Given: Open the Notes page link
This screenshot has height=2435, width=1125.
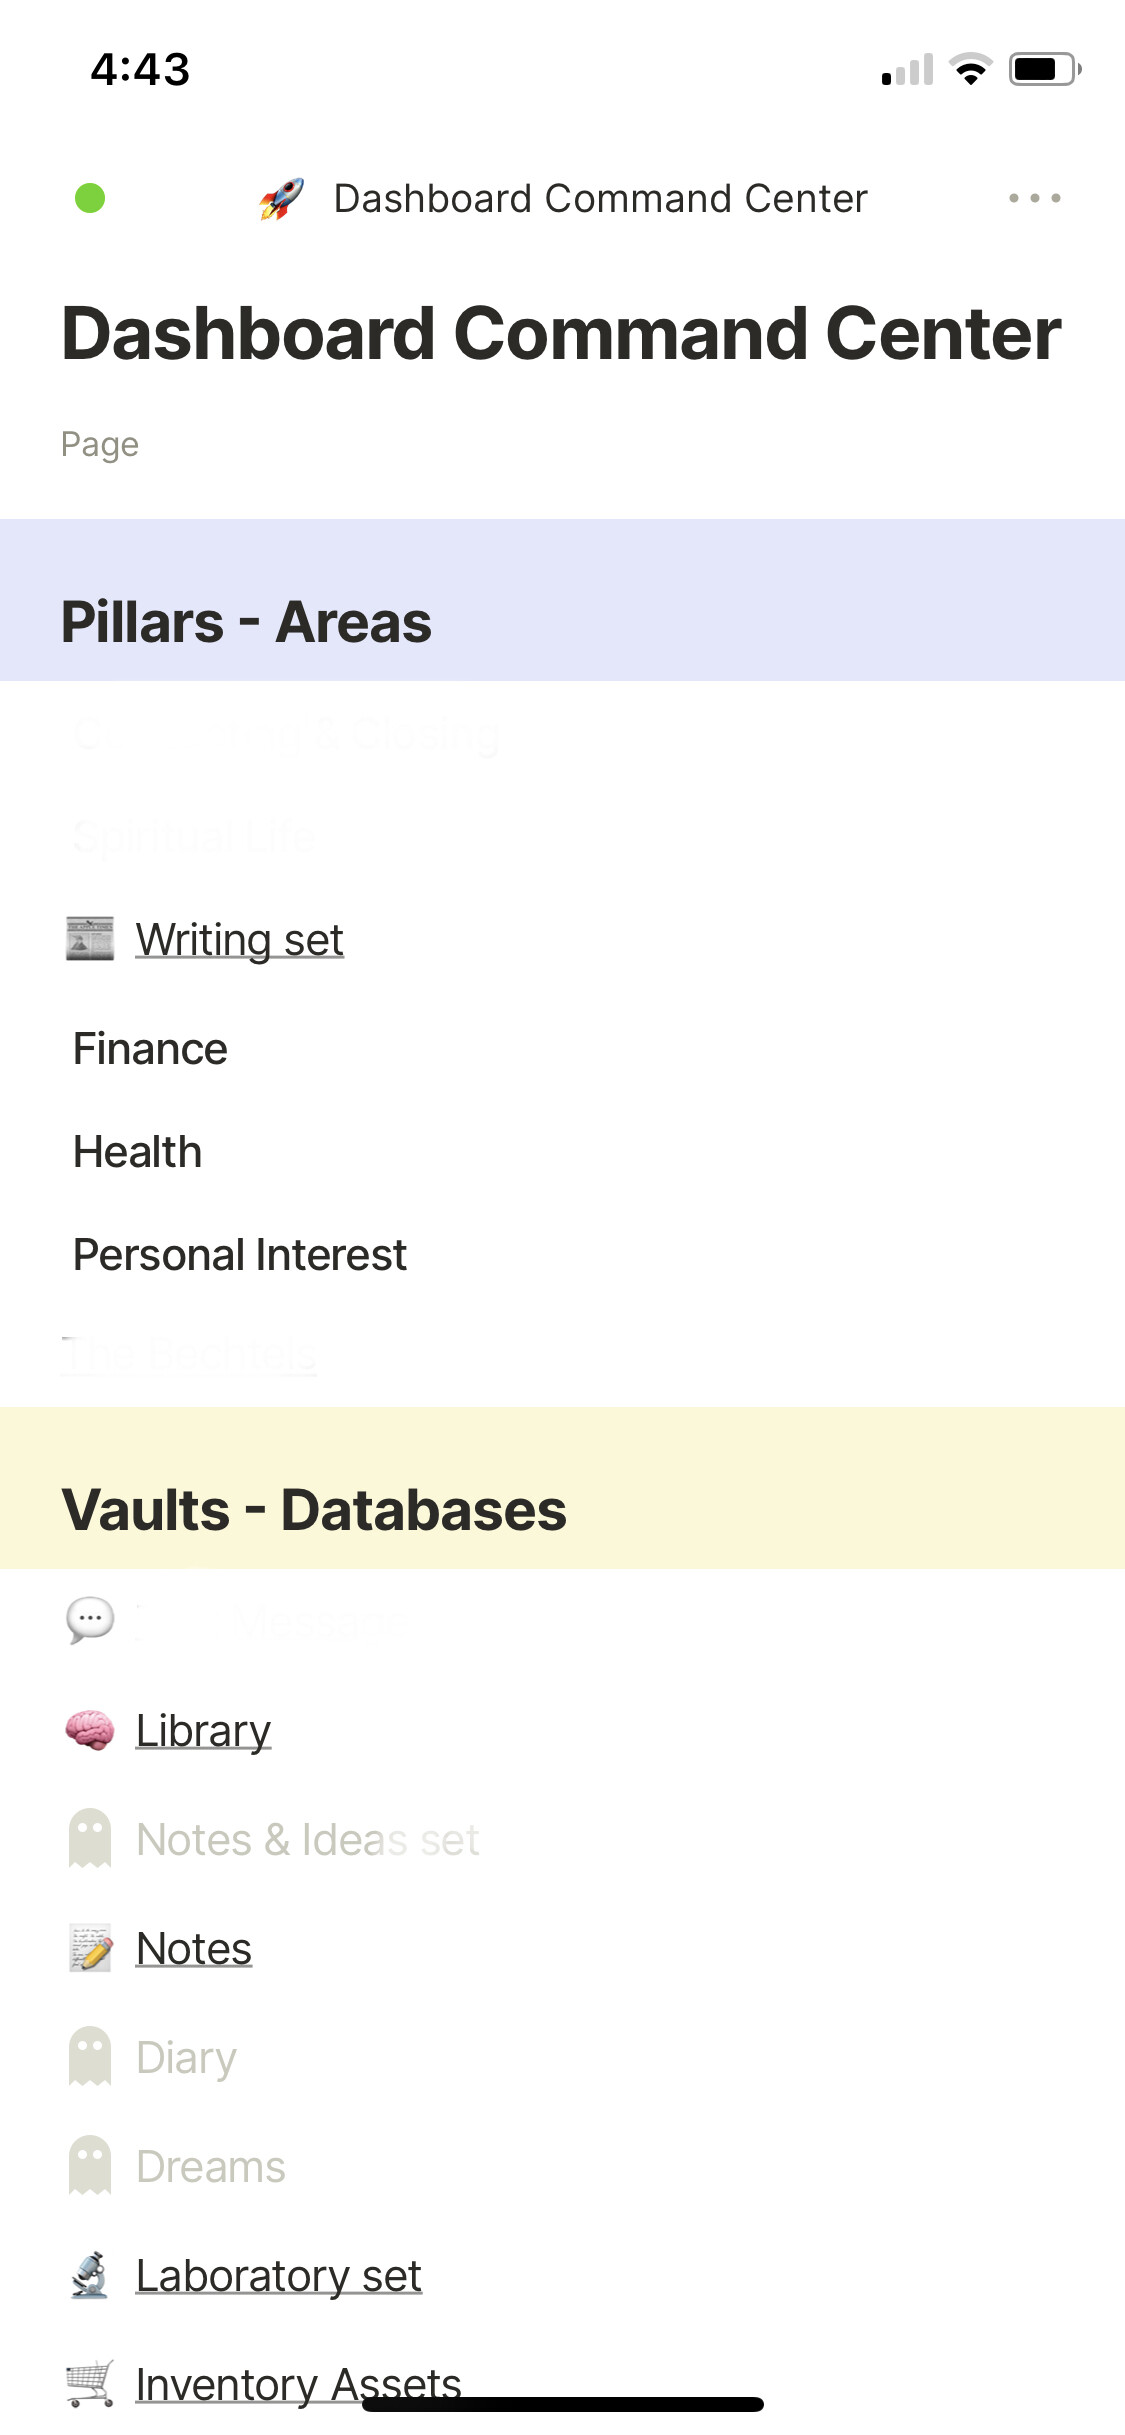Looking at the screenshot, I should point(194,1948).
